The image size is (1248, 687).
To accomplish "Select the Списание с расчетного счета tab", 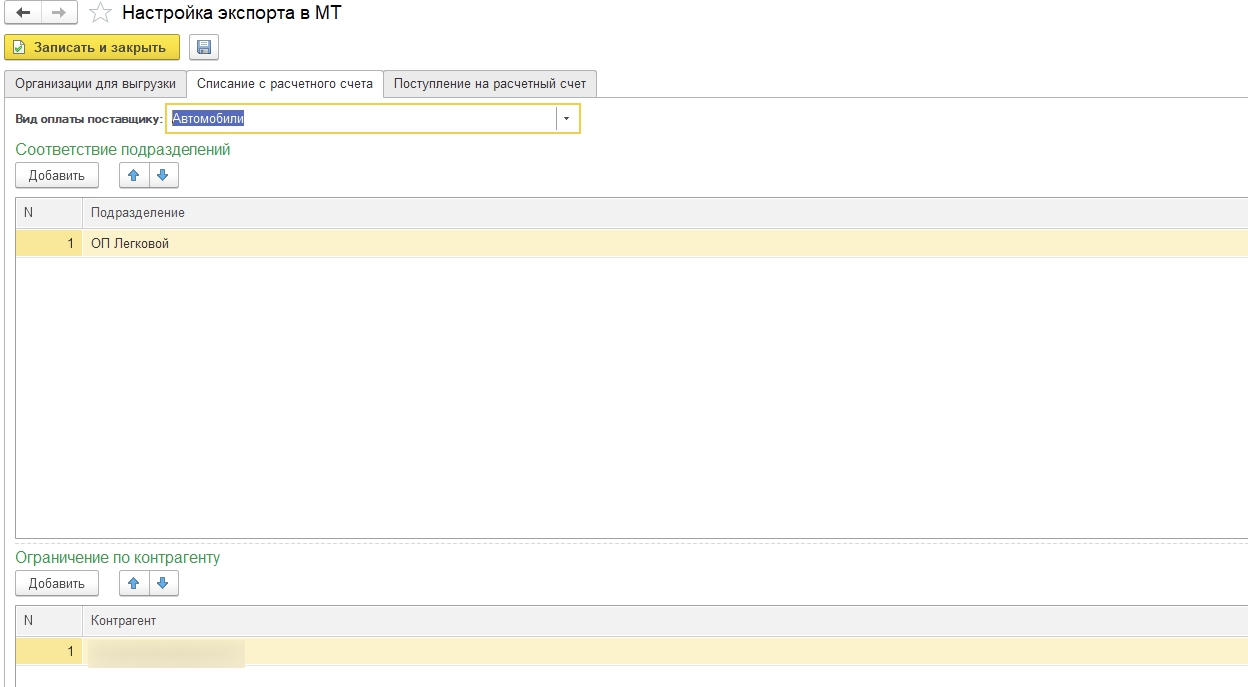I will (x=285, y=84).
